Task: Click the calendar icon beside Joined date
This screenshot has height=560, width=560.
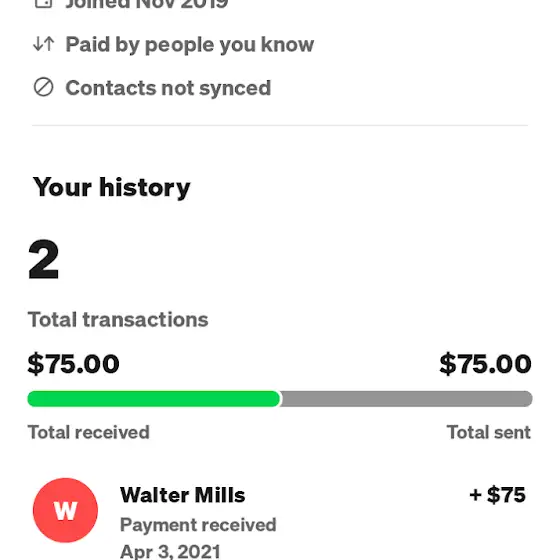Action: tap(43, 3)
